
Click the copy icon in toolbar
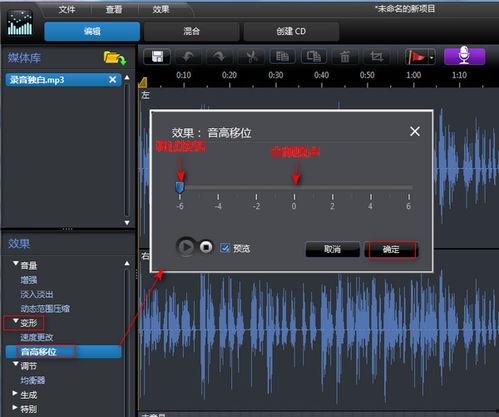tap(282, 57)
